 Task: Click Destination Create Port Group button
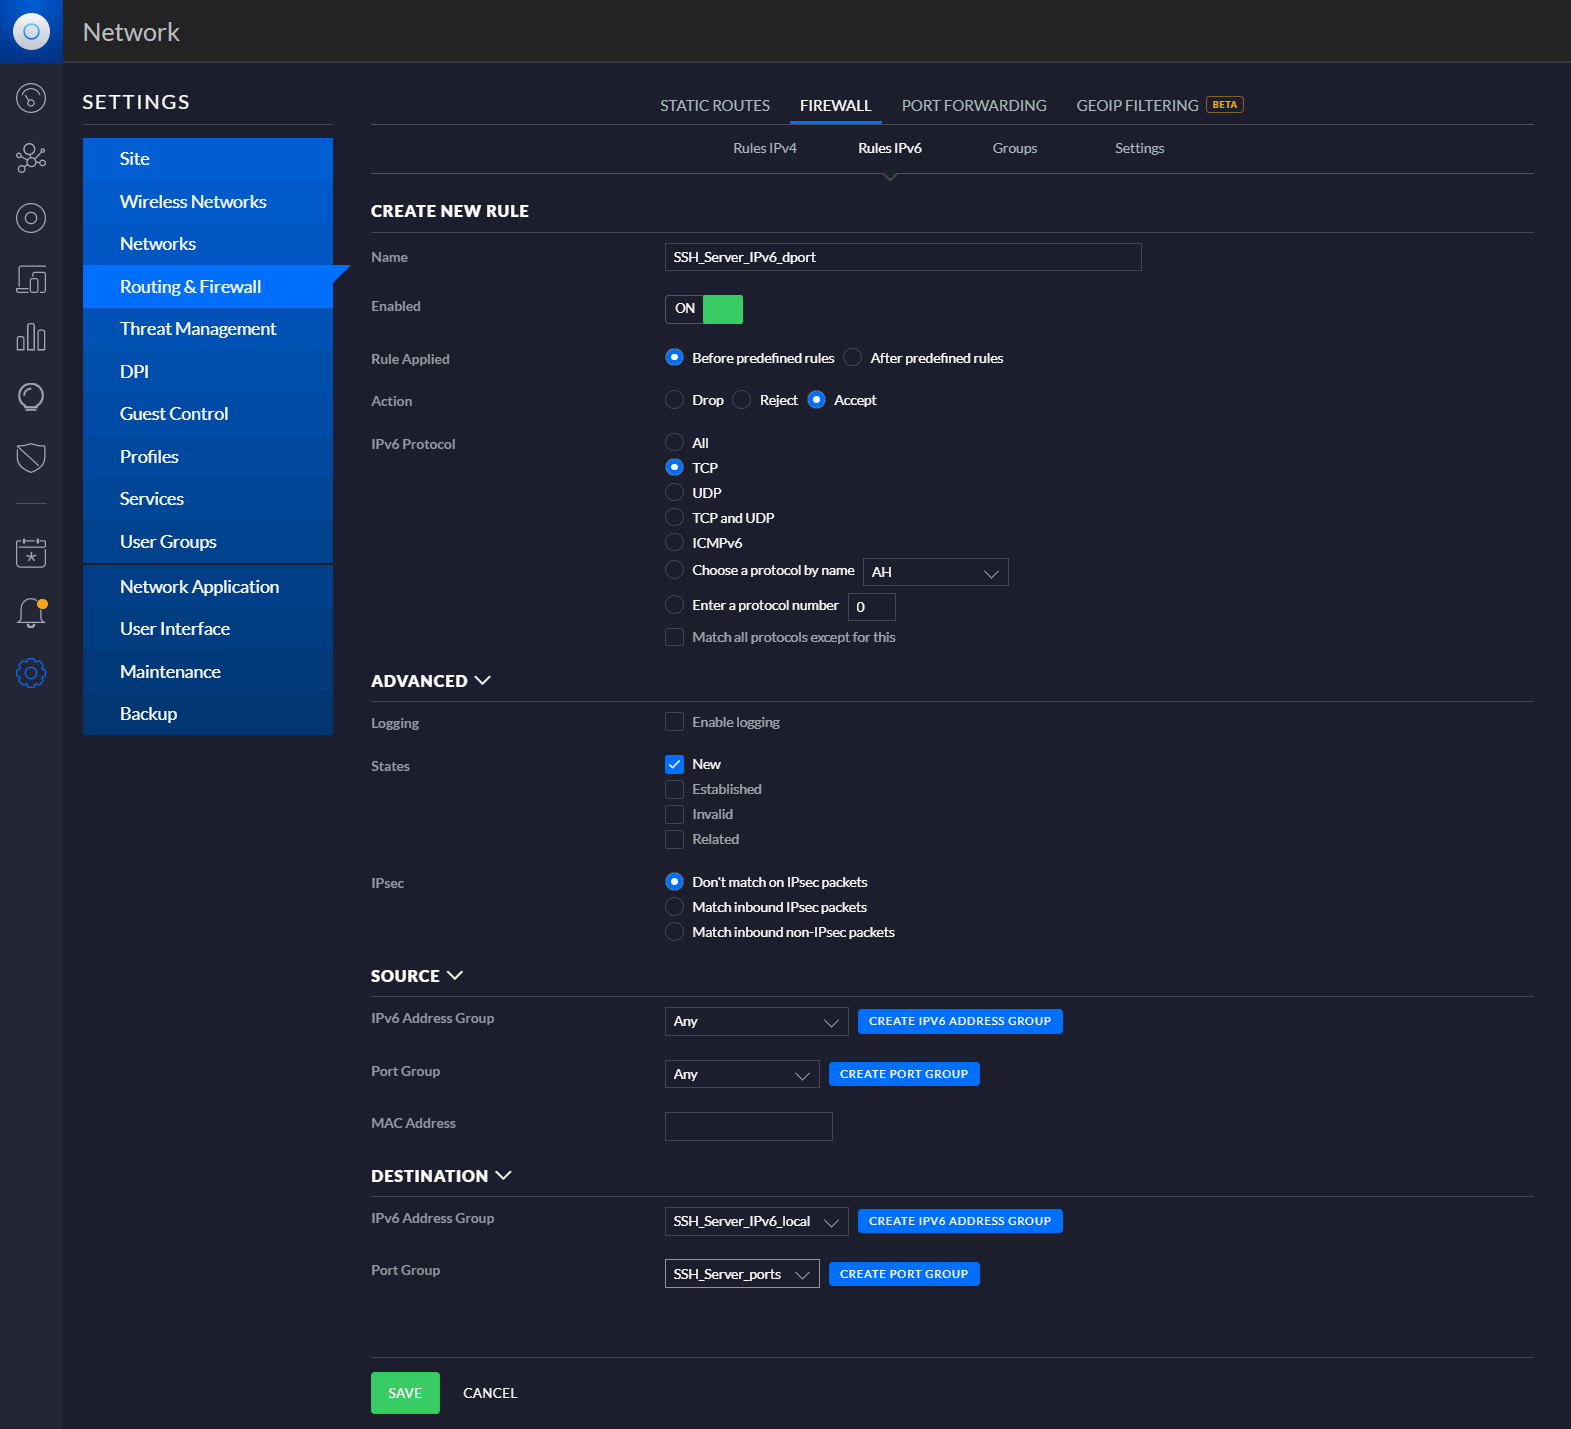coord(904,1274)
